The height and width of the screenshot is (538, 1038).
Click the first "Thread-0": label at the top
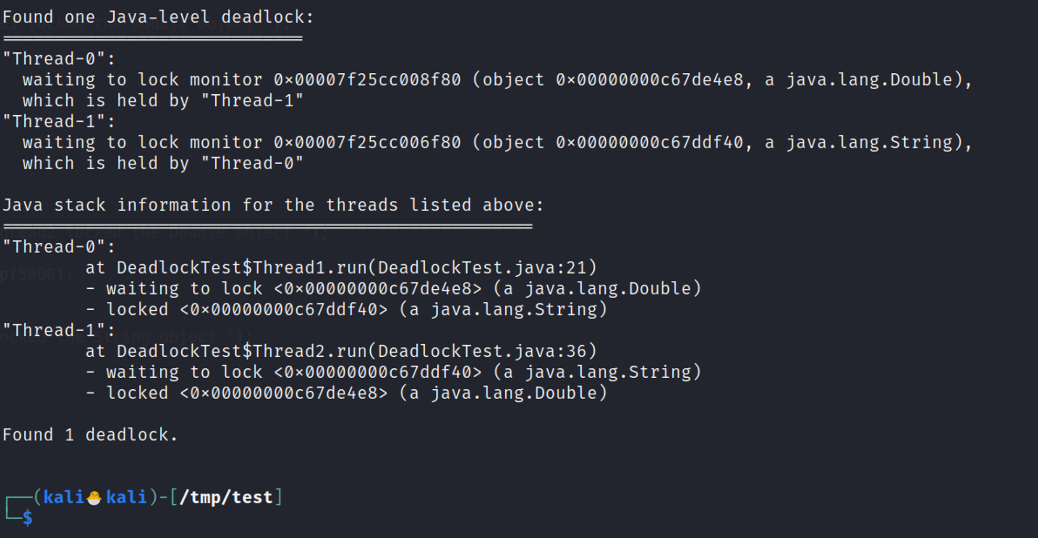pyautogui.click(x=58, y=59)
